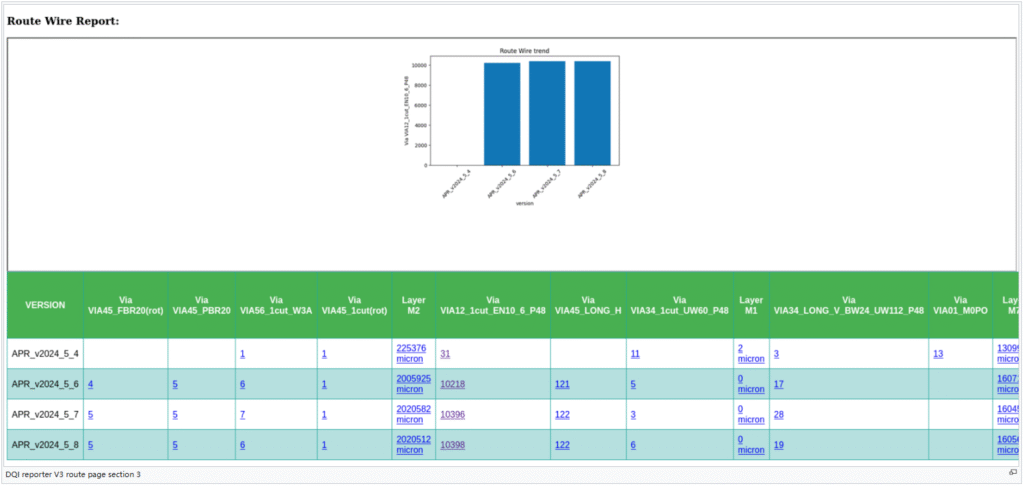The image size is (1024, 486).
Task: Open the 2 micron Layer M1 link
Action: [750, 353]
